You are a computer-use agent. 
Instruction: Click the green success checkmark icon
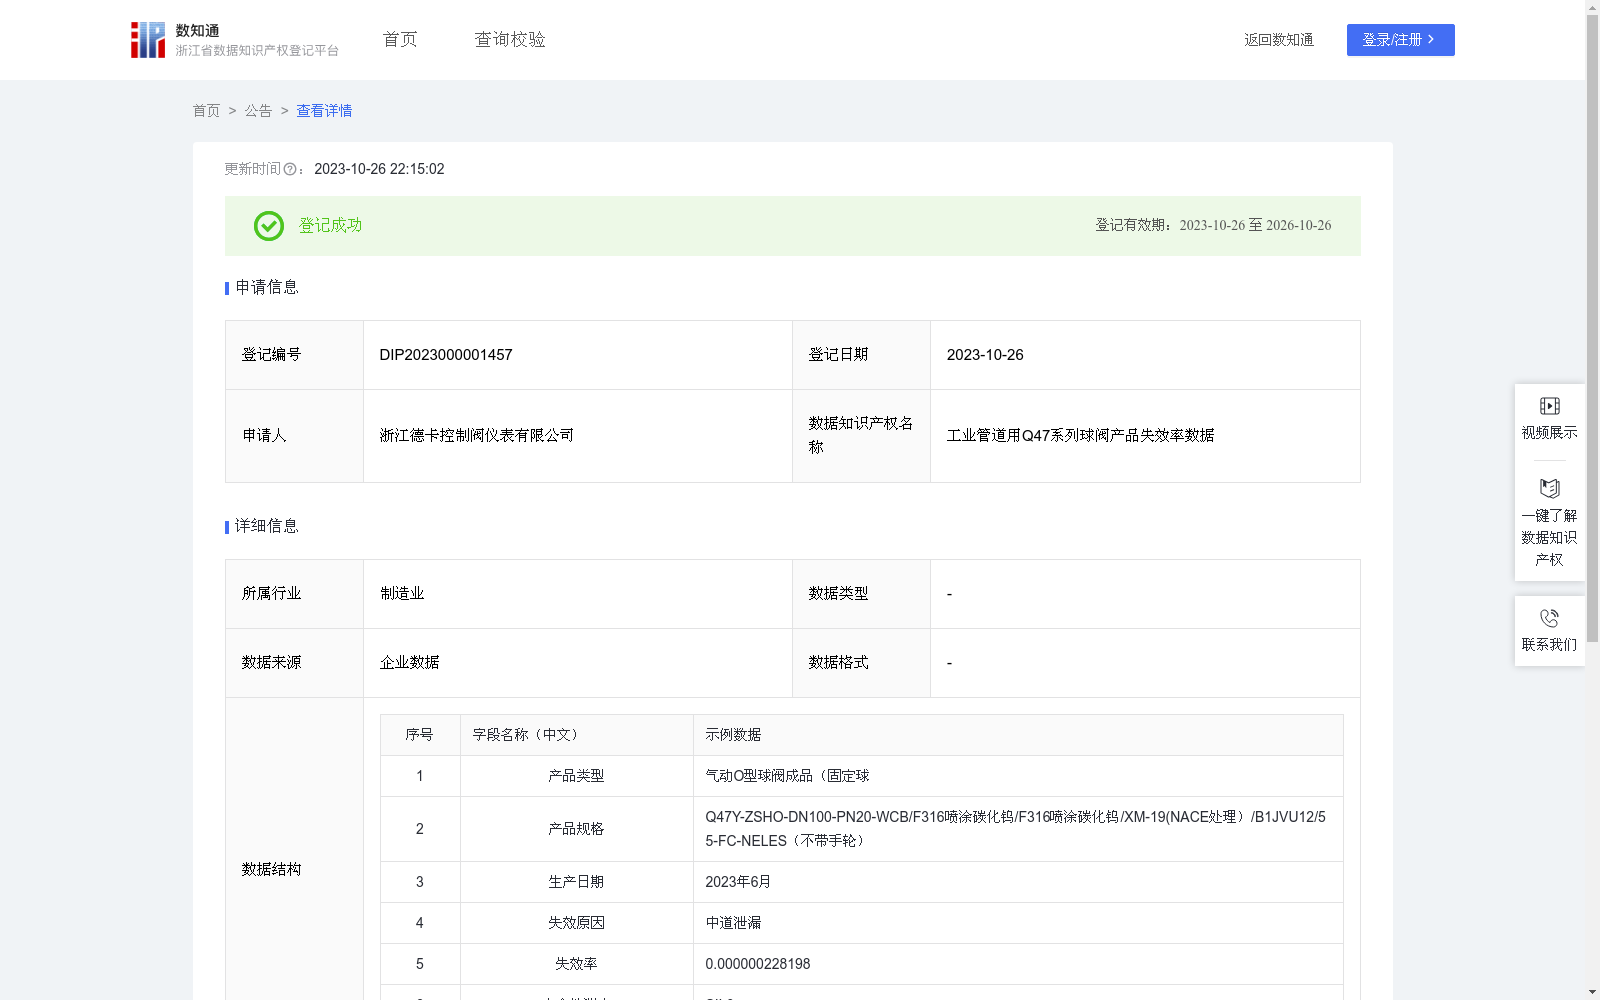(x=268, y=226)
